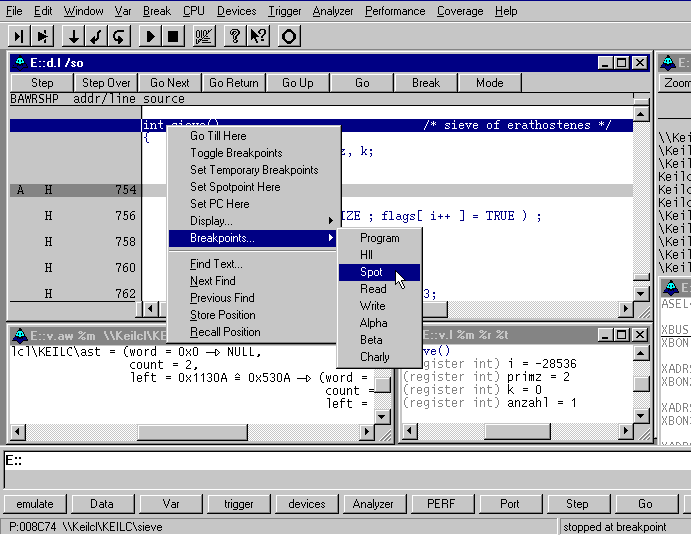Open the Analyzer menu
Image resolution: width=691 pixels, height=535 pixels.
333,11
